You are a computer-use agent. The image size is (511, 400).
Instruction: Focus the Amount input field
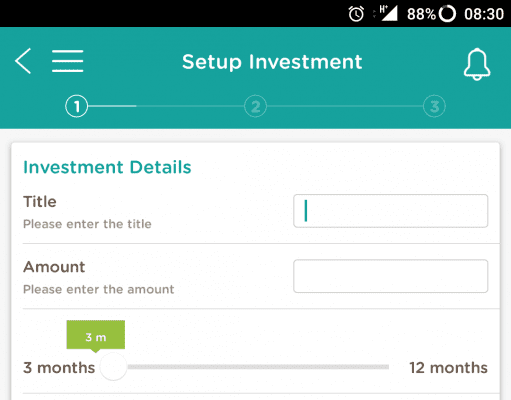(x=391, y=276)
